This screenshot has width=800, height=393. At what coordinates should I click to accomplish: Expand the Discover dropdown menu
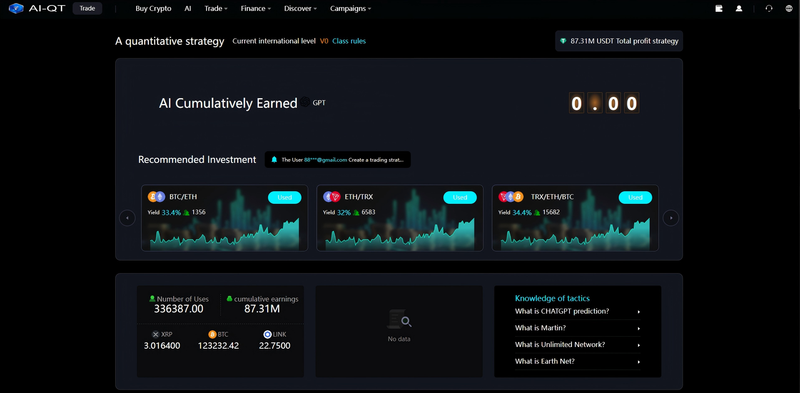(301, 9)
